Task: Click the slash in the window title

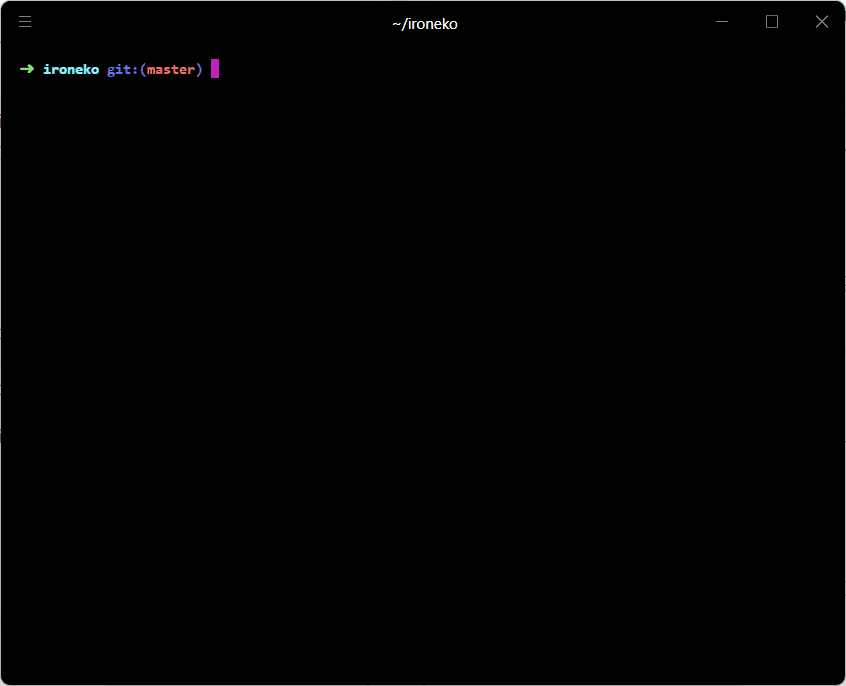Action: click(404, 24)
